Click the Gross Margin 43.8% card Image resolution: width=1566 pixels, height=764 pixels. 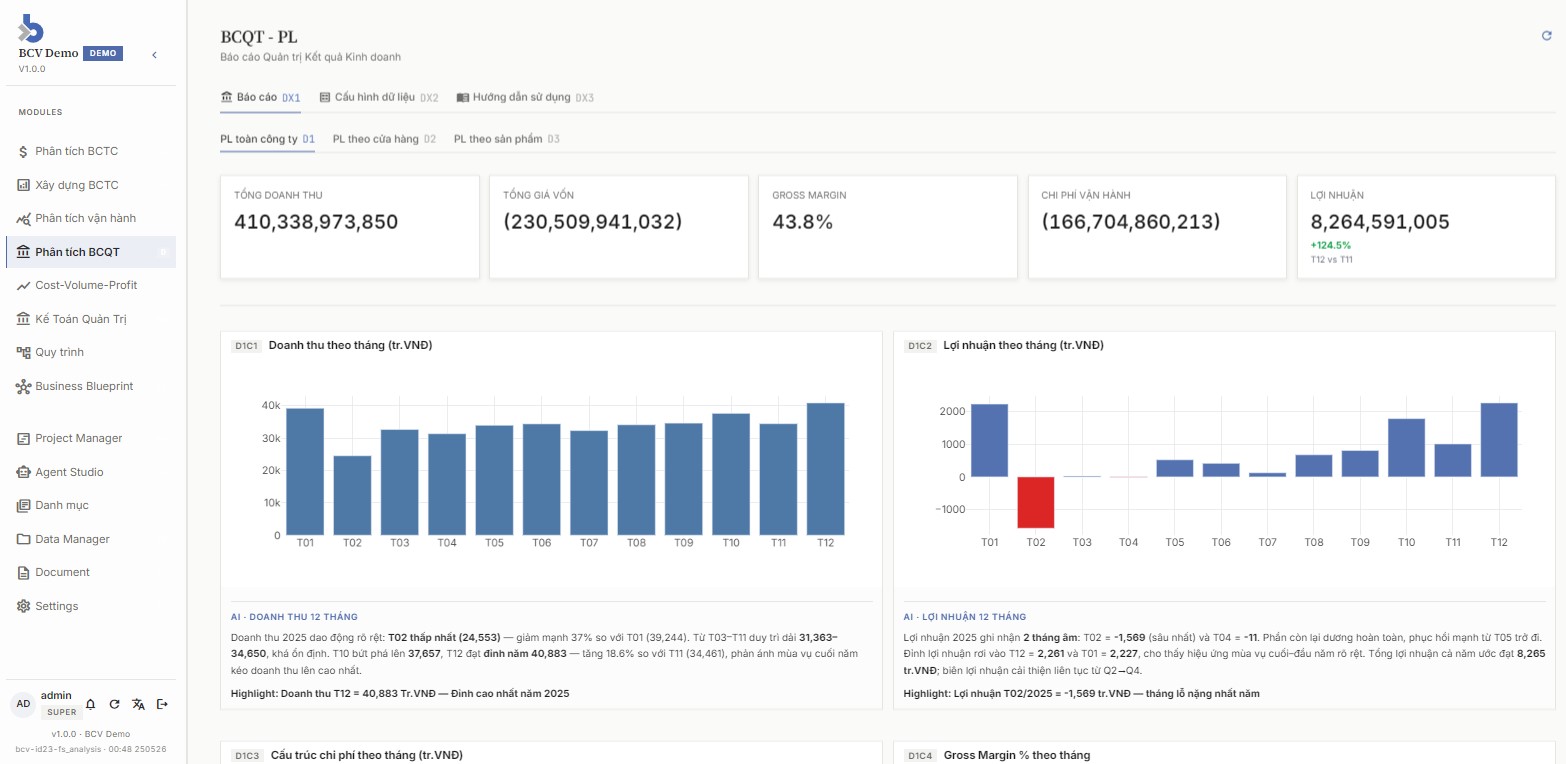point(887,227)
